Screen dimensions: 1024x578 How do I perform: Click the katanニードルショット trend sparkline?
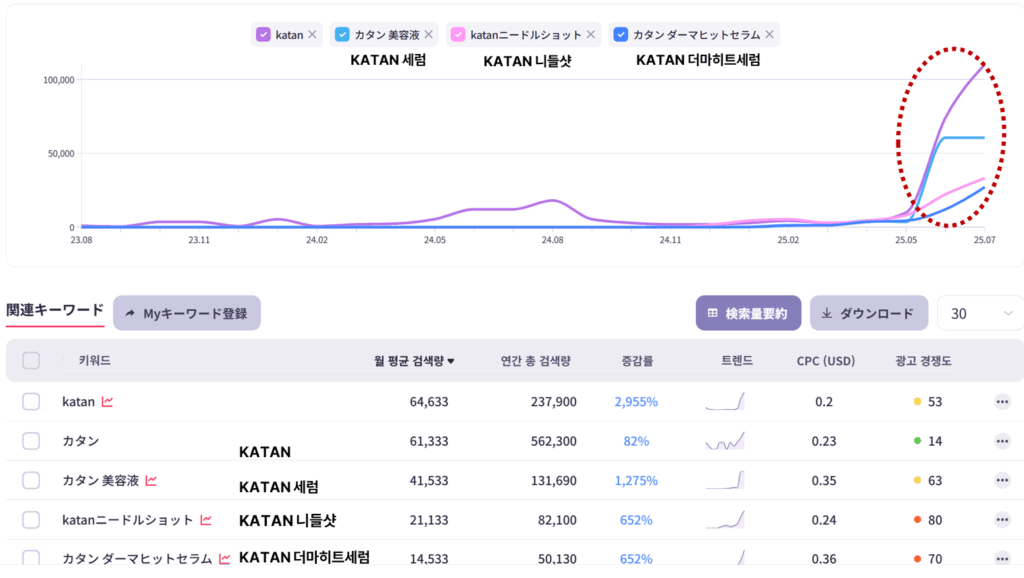coord(725,519)
